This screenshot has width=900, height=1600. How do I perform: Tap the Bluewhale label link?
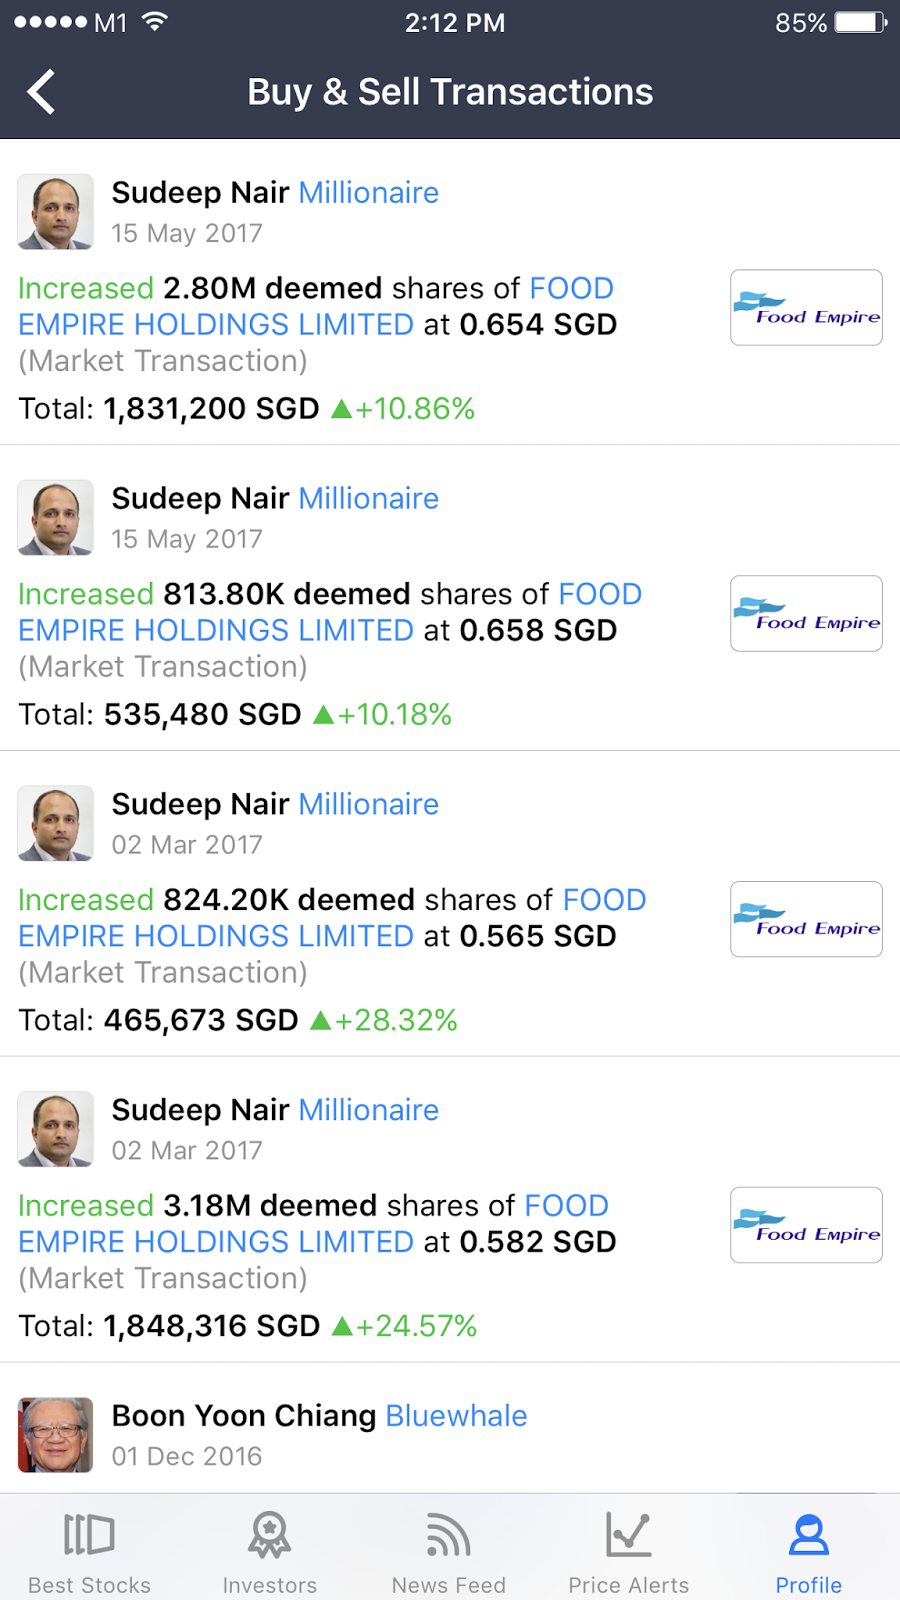pyautogui.click(x=456, y=1416)
